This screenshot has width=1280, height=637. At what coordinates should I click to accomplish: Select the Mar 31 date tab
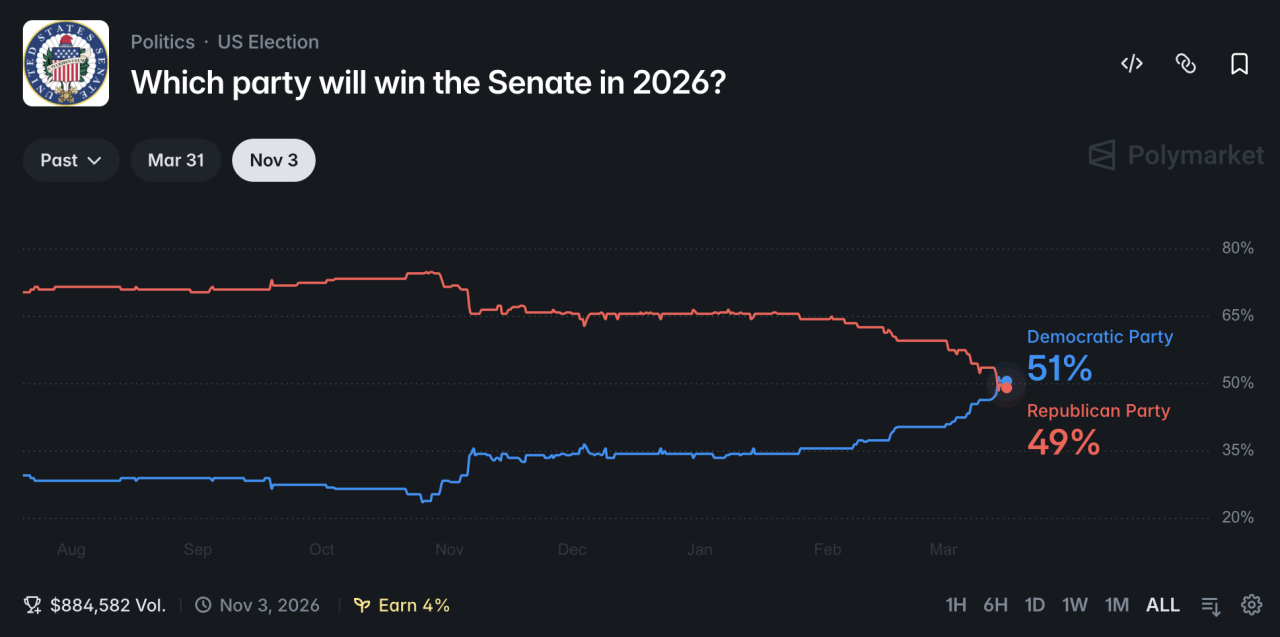pyautogui.click(x=176, y=160)
